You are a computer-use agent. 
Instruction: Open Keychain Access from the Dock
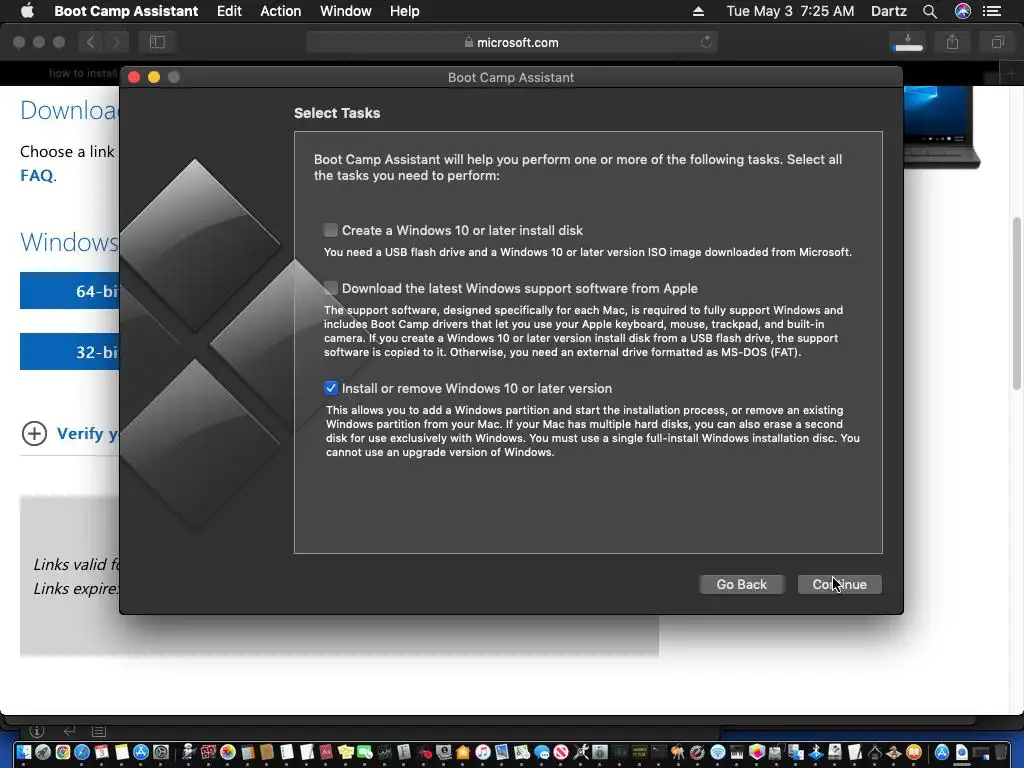678,752
